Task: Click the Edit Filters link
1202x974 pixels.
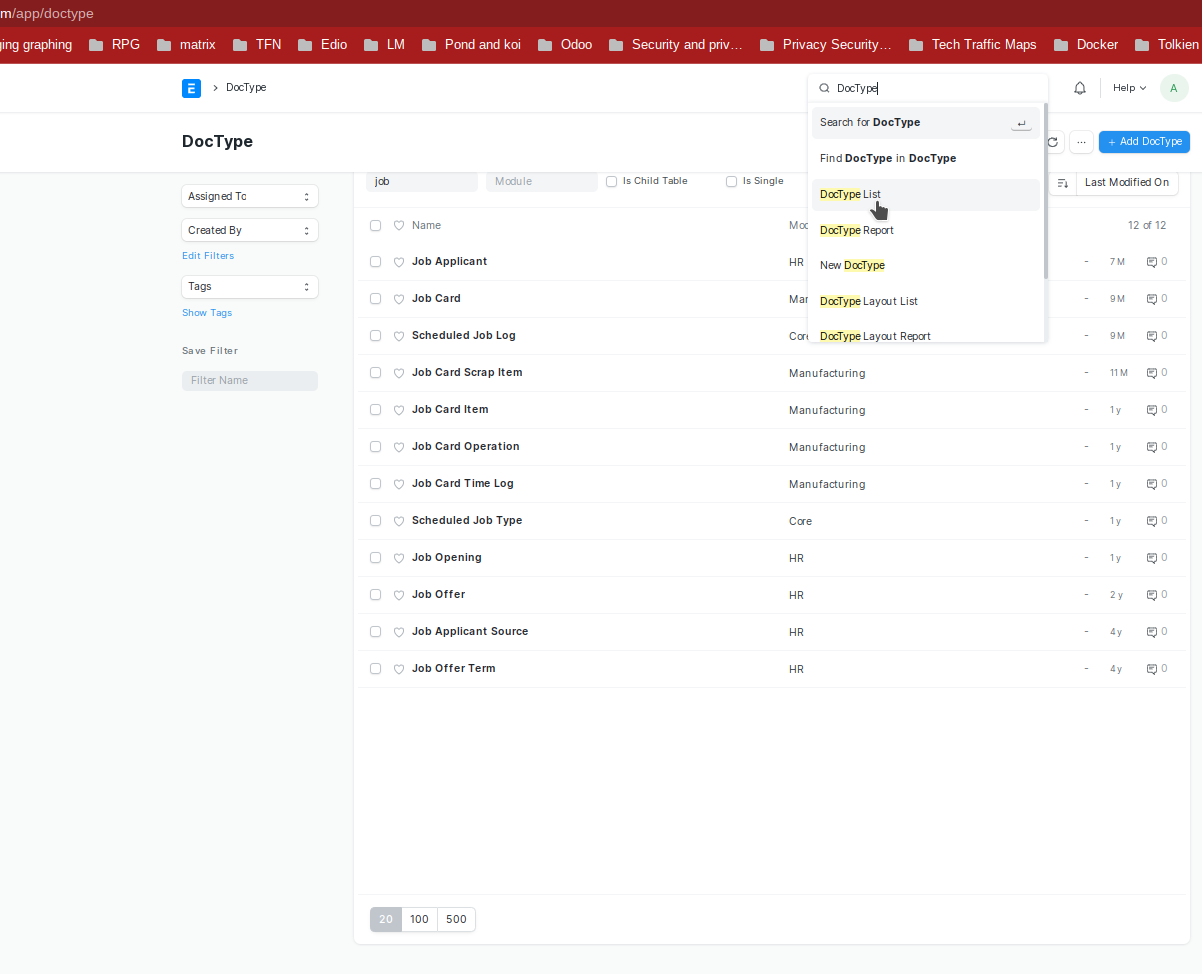Action: [x=208, y=256]
